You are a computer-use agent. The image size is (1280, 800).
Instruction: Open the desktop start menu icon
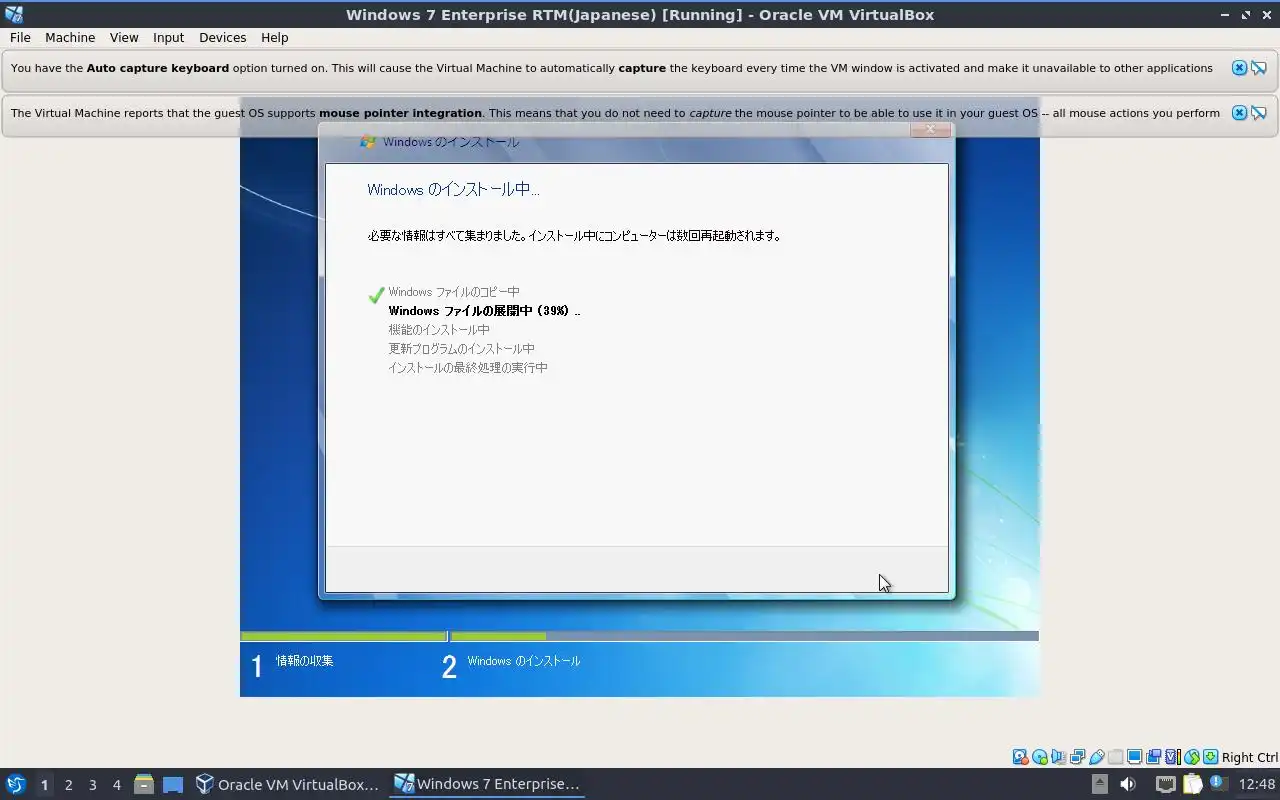tap(15, 784)
